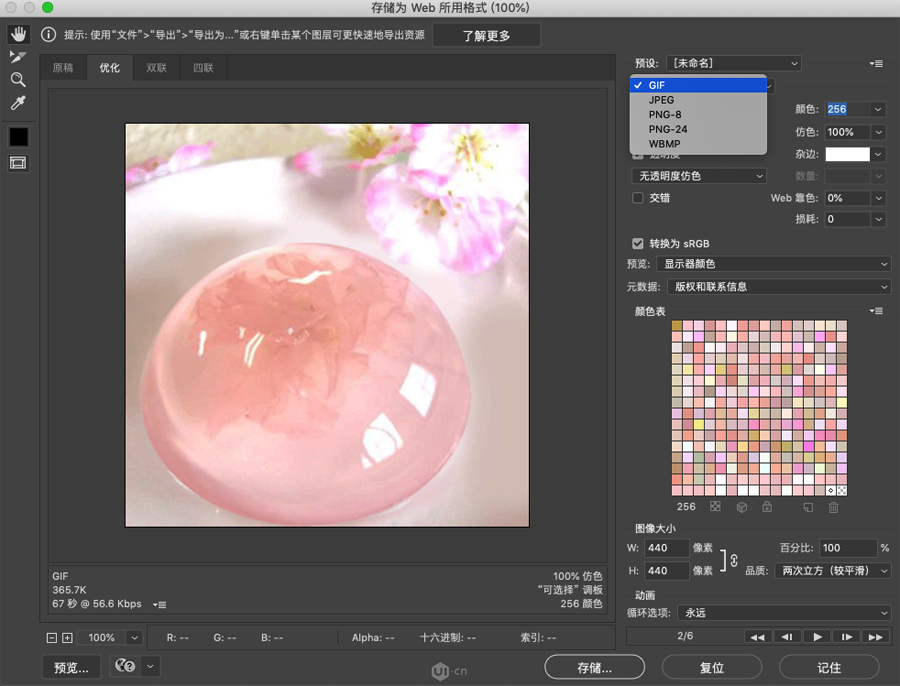Viewport: 900px width, 686px height.
Task: Choose PNG-8 from the format list
Action: pyautogui.click(x=698, y=114)
